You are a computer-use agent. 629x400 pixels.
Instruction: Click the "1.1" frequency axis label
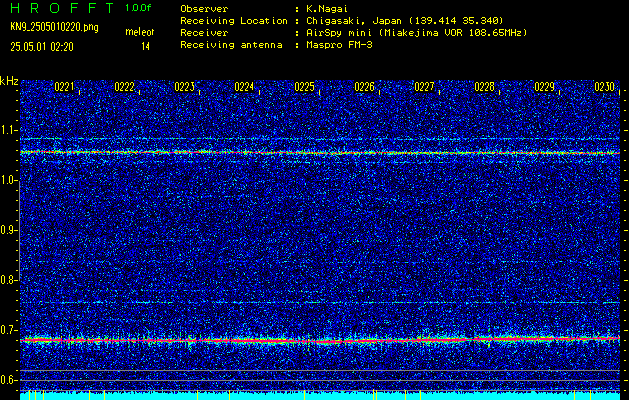click(8, 130)
